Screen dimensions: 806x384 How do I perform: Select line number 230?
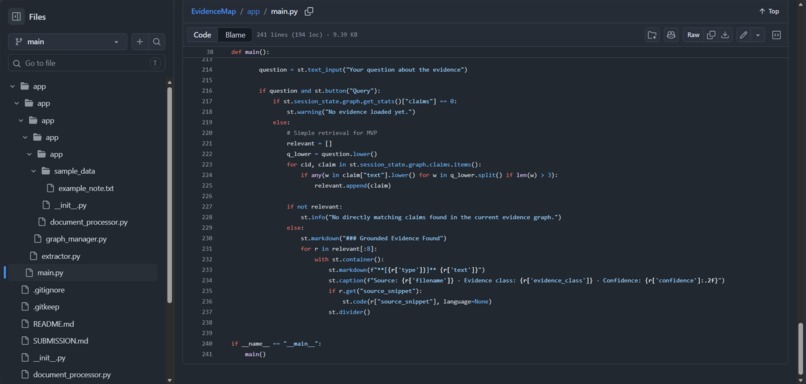(x=207, y=238)
